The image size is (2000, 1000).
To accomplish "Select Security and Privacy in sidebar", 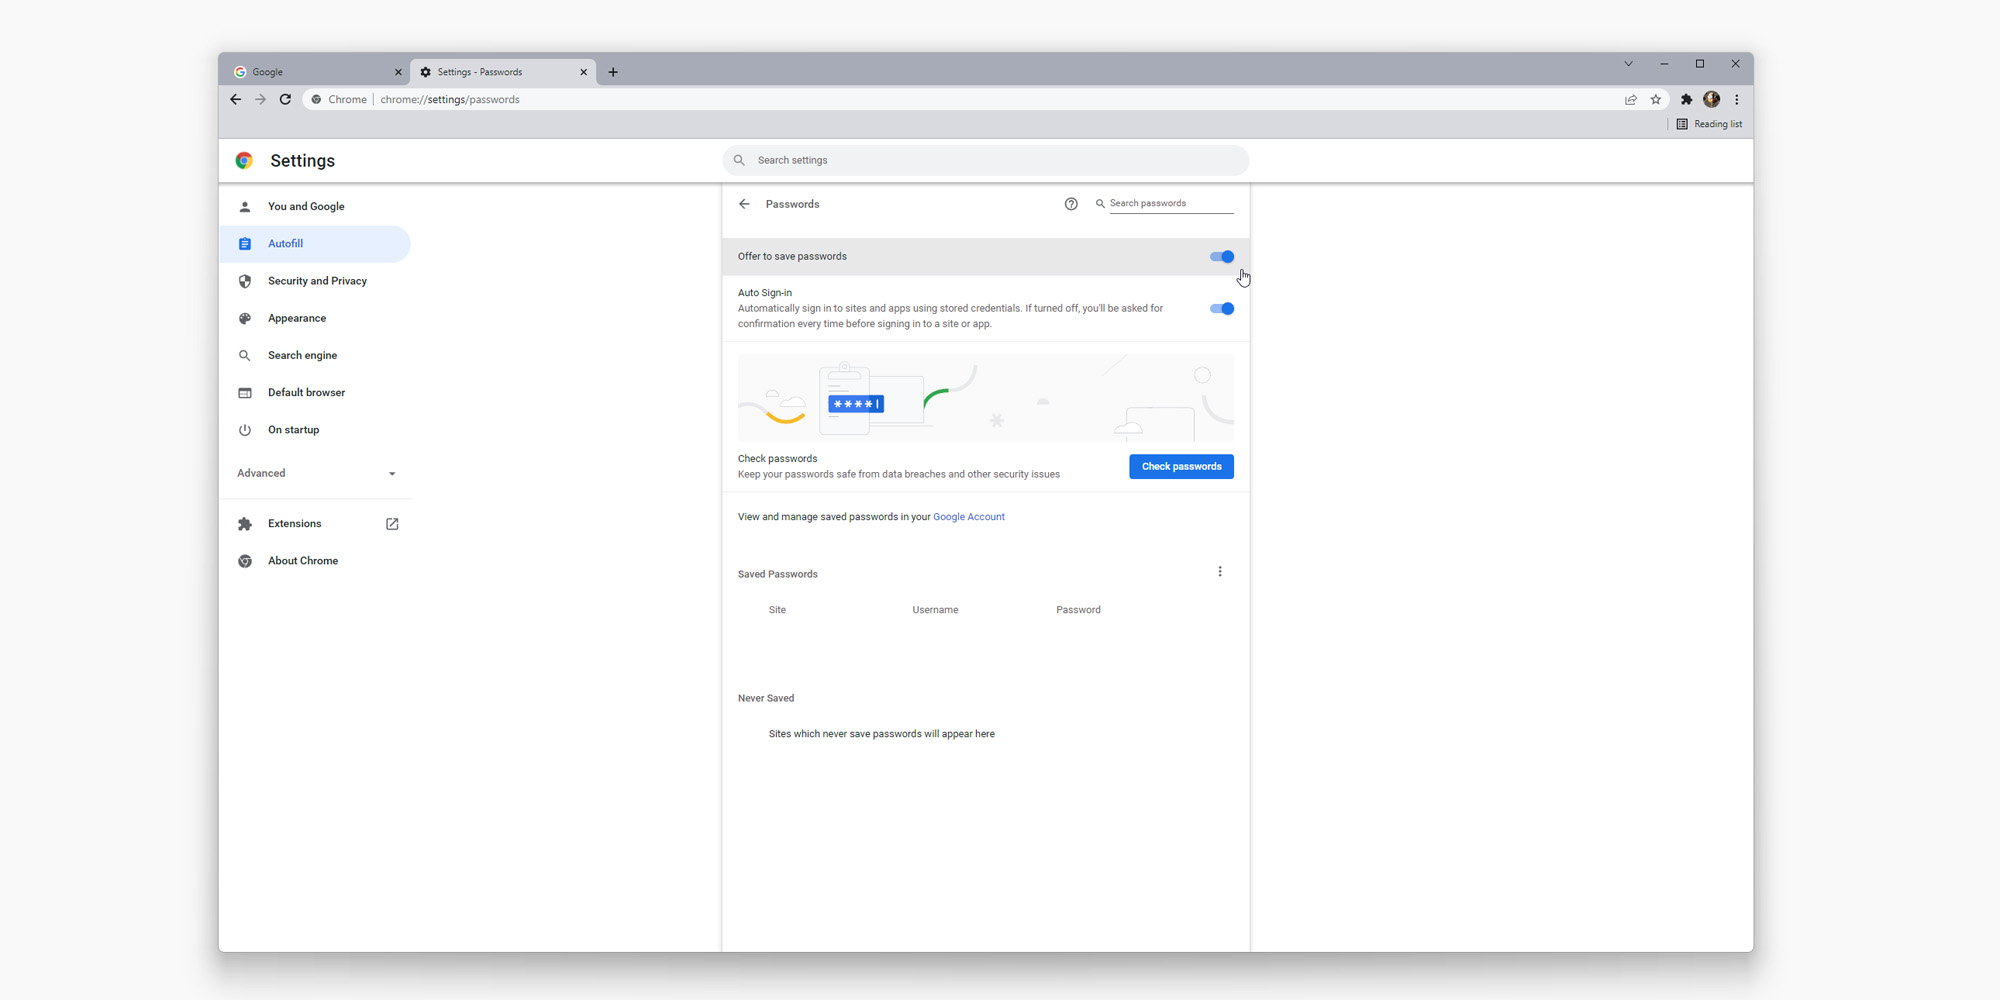I will [x=317, y=281].
